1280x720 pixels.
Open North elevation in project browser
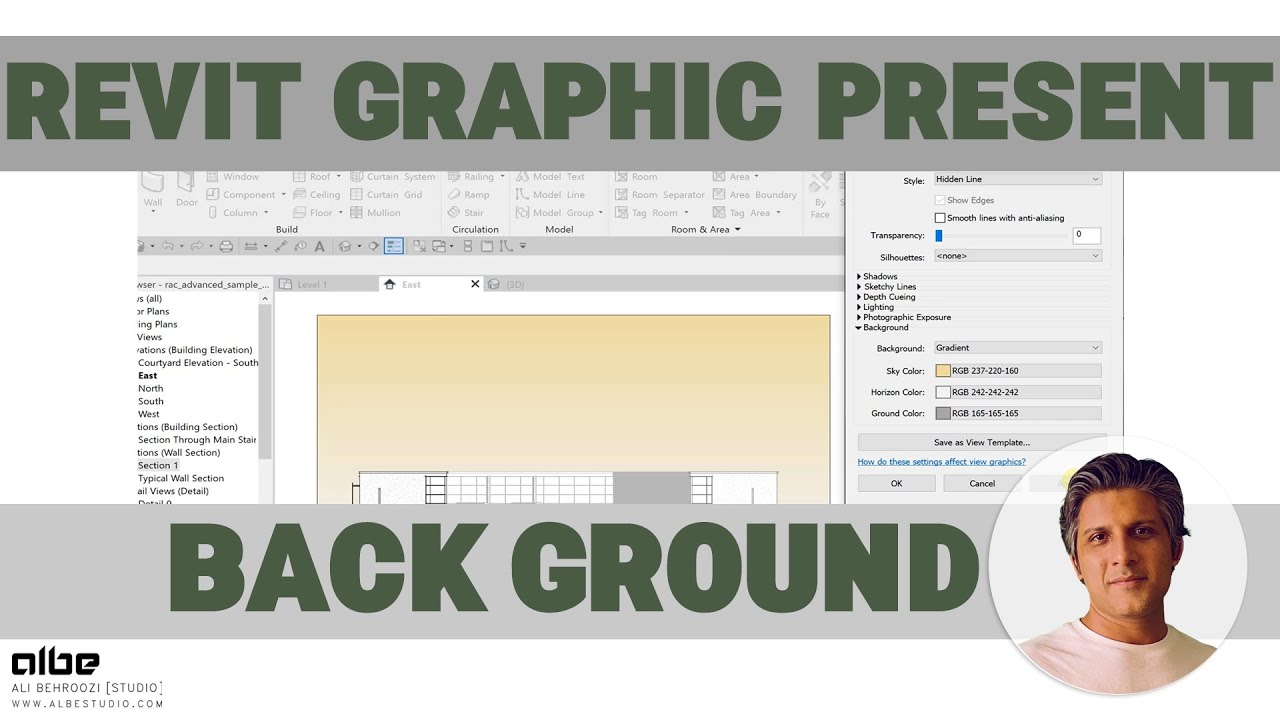point(151,388)
